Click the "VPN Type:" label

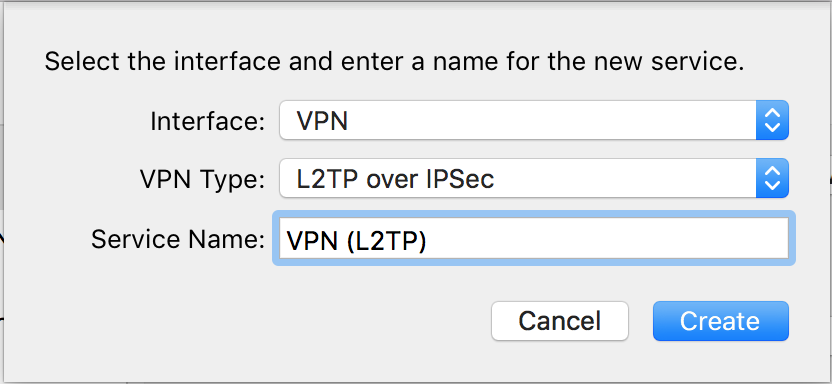coord(202,179)
